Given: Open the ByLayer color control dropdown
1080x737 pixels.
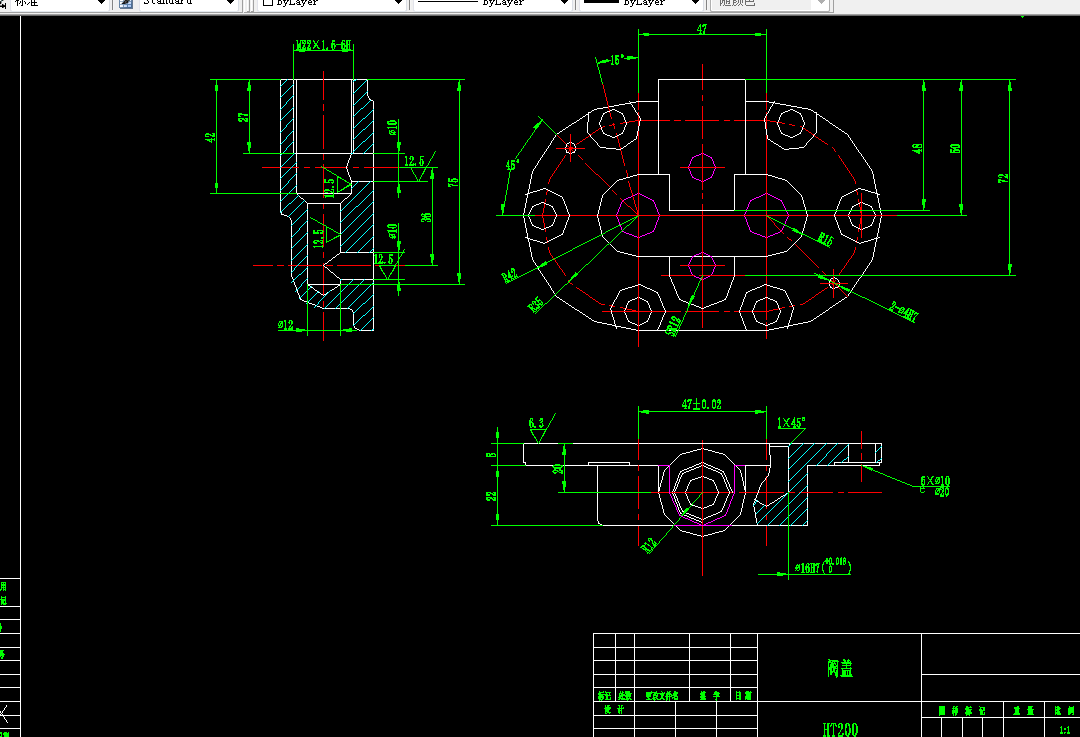Looking at the screenshot, I should click(332, 3).
